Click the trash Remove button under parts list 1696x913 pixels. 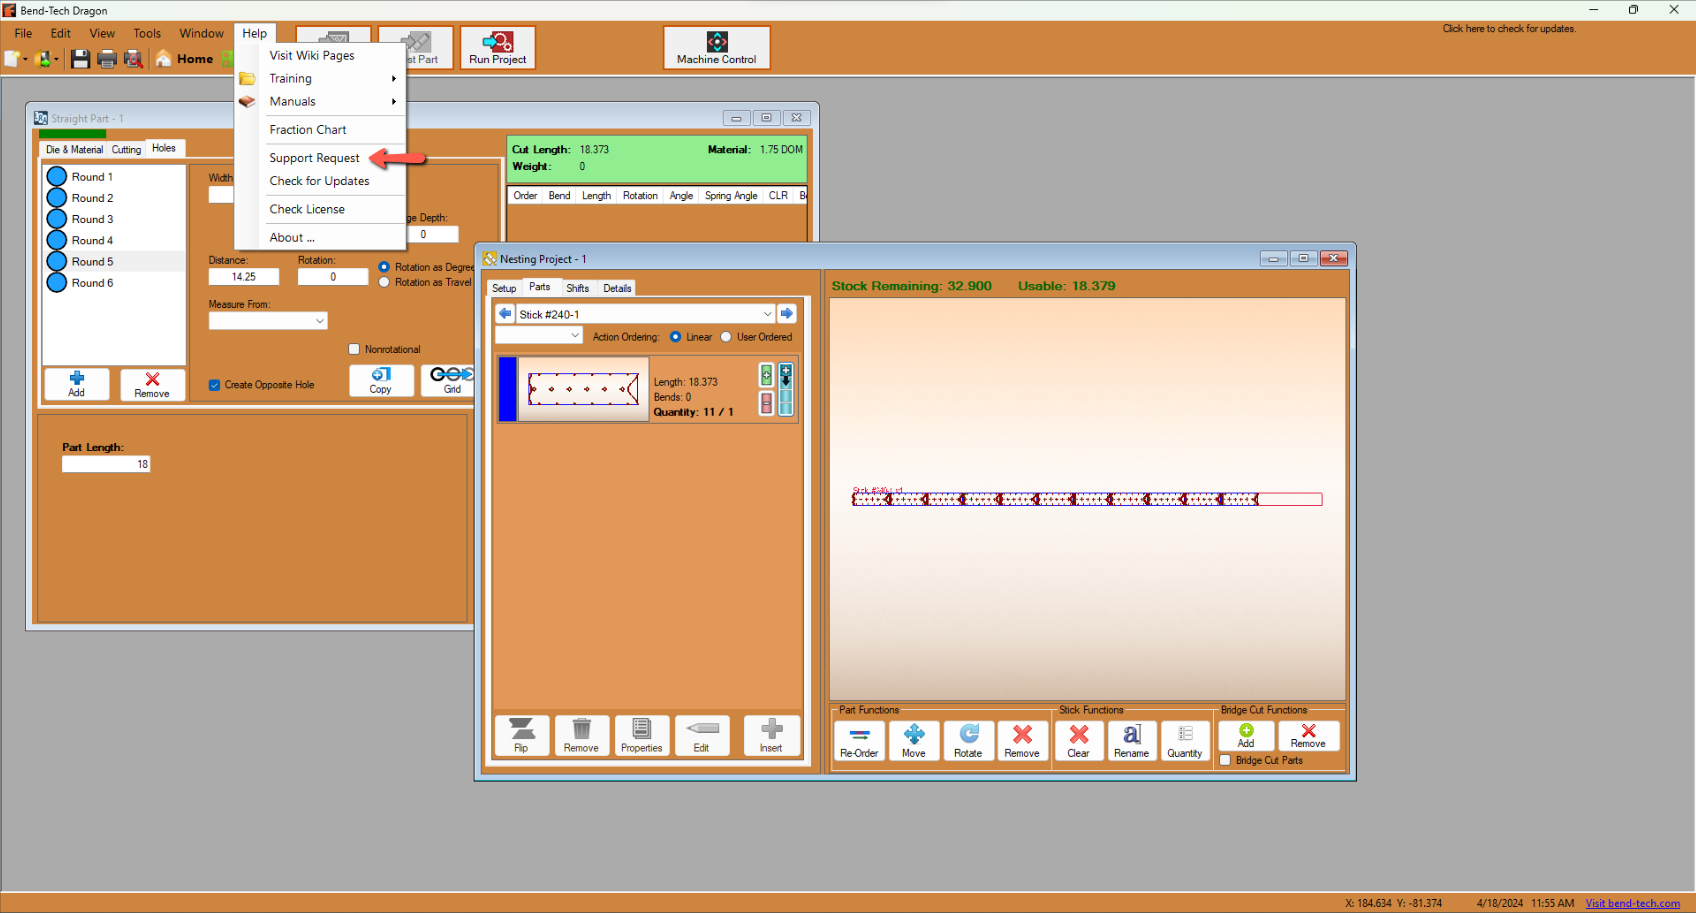582,736
